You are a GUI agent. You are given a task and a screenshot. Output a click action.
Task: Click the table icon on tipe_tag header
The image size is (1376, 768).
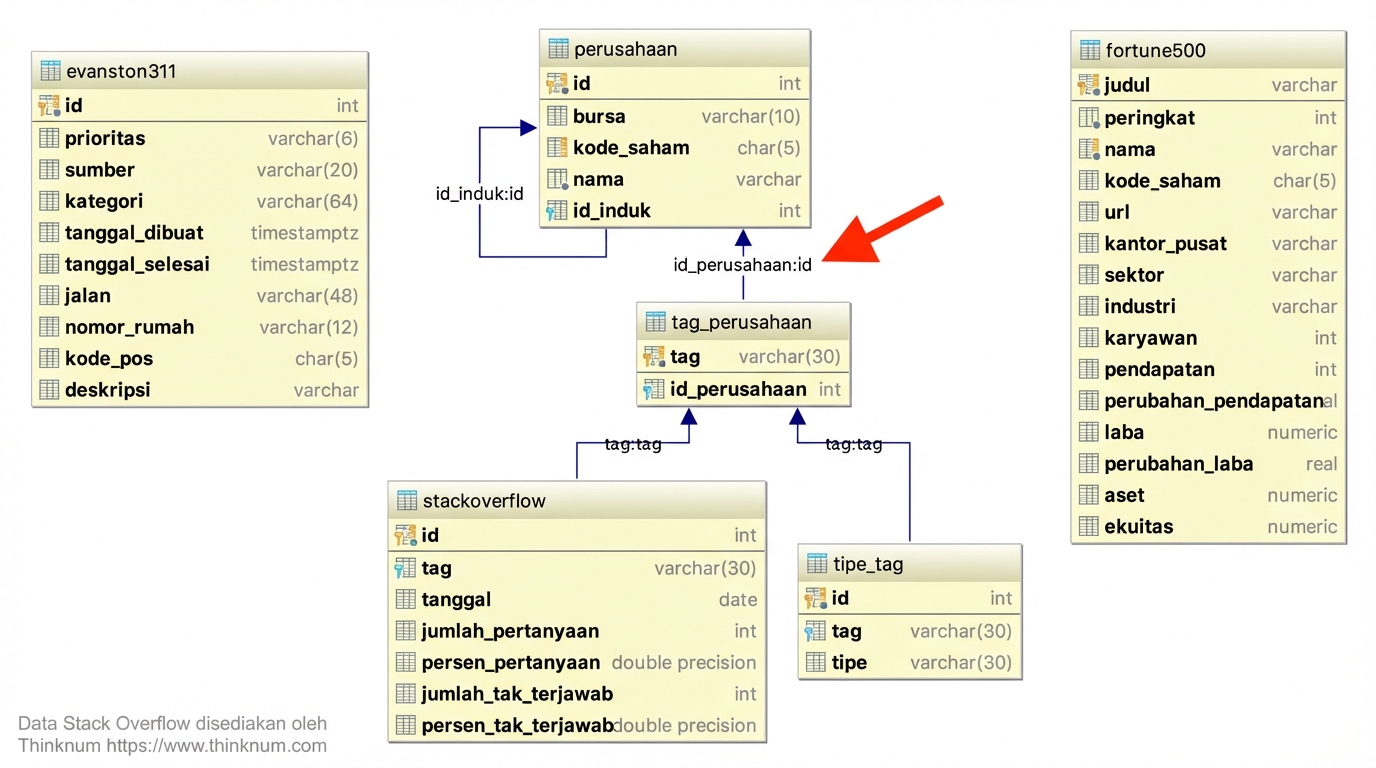point(815,563)
